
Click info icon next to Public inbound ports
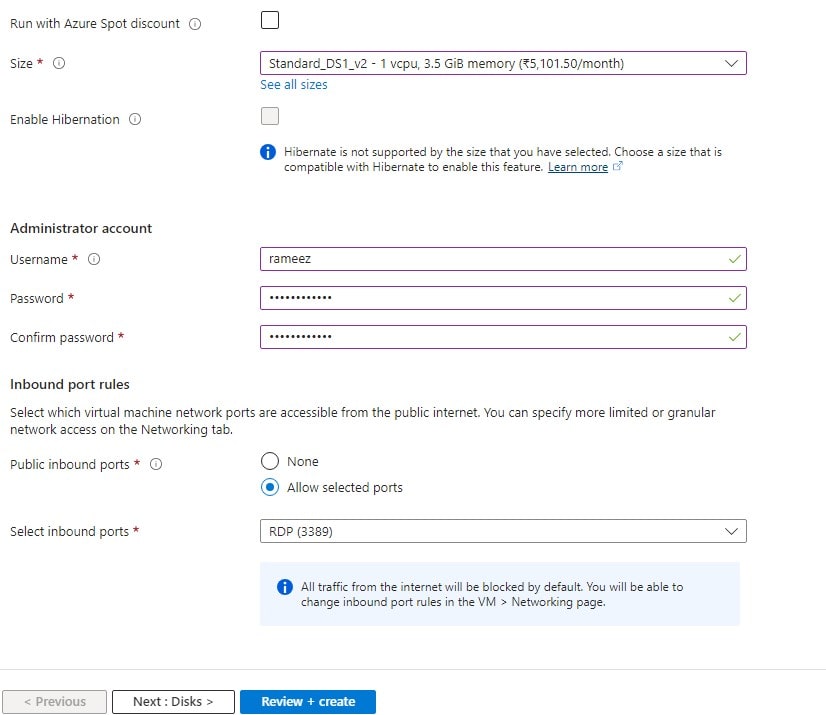(156, 464)
